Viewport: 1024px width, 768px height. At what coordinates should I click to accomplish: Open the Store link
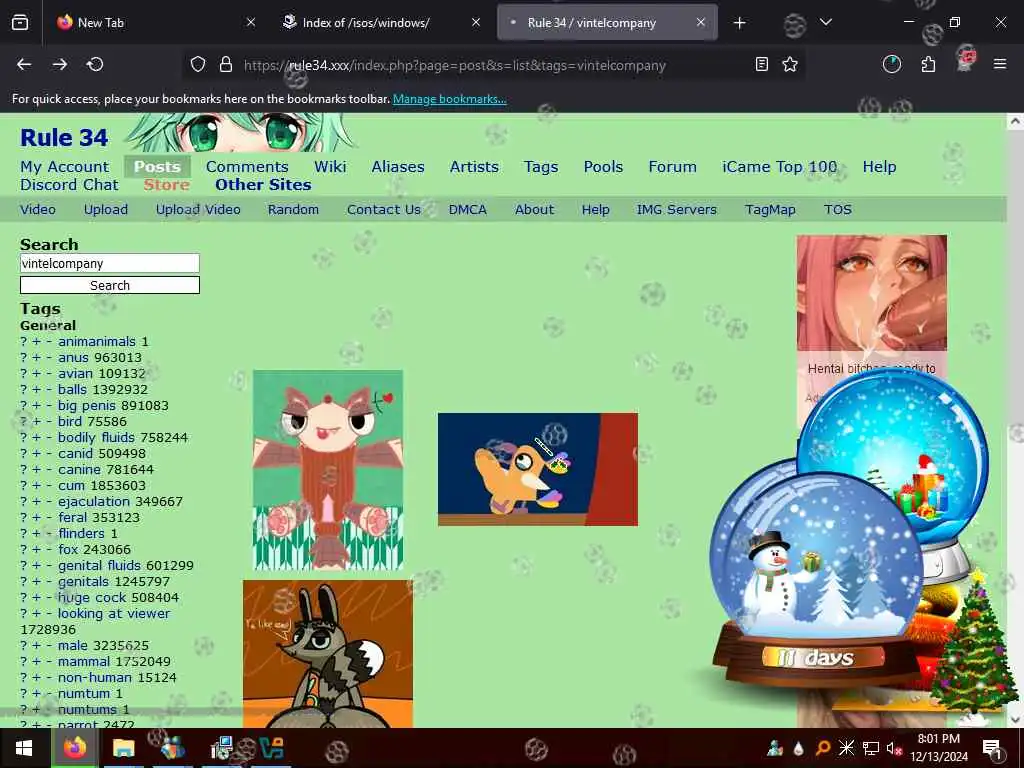point(167,185)
